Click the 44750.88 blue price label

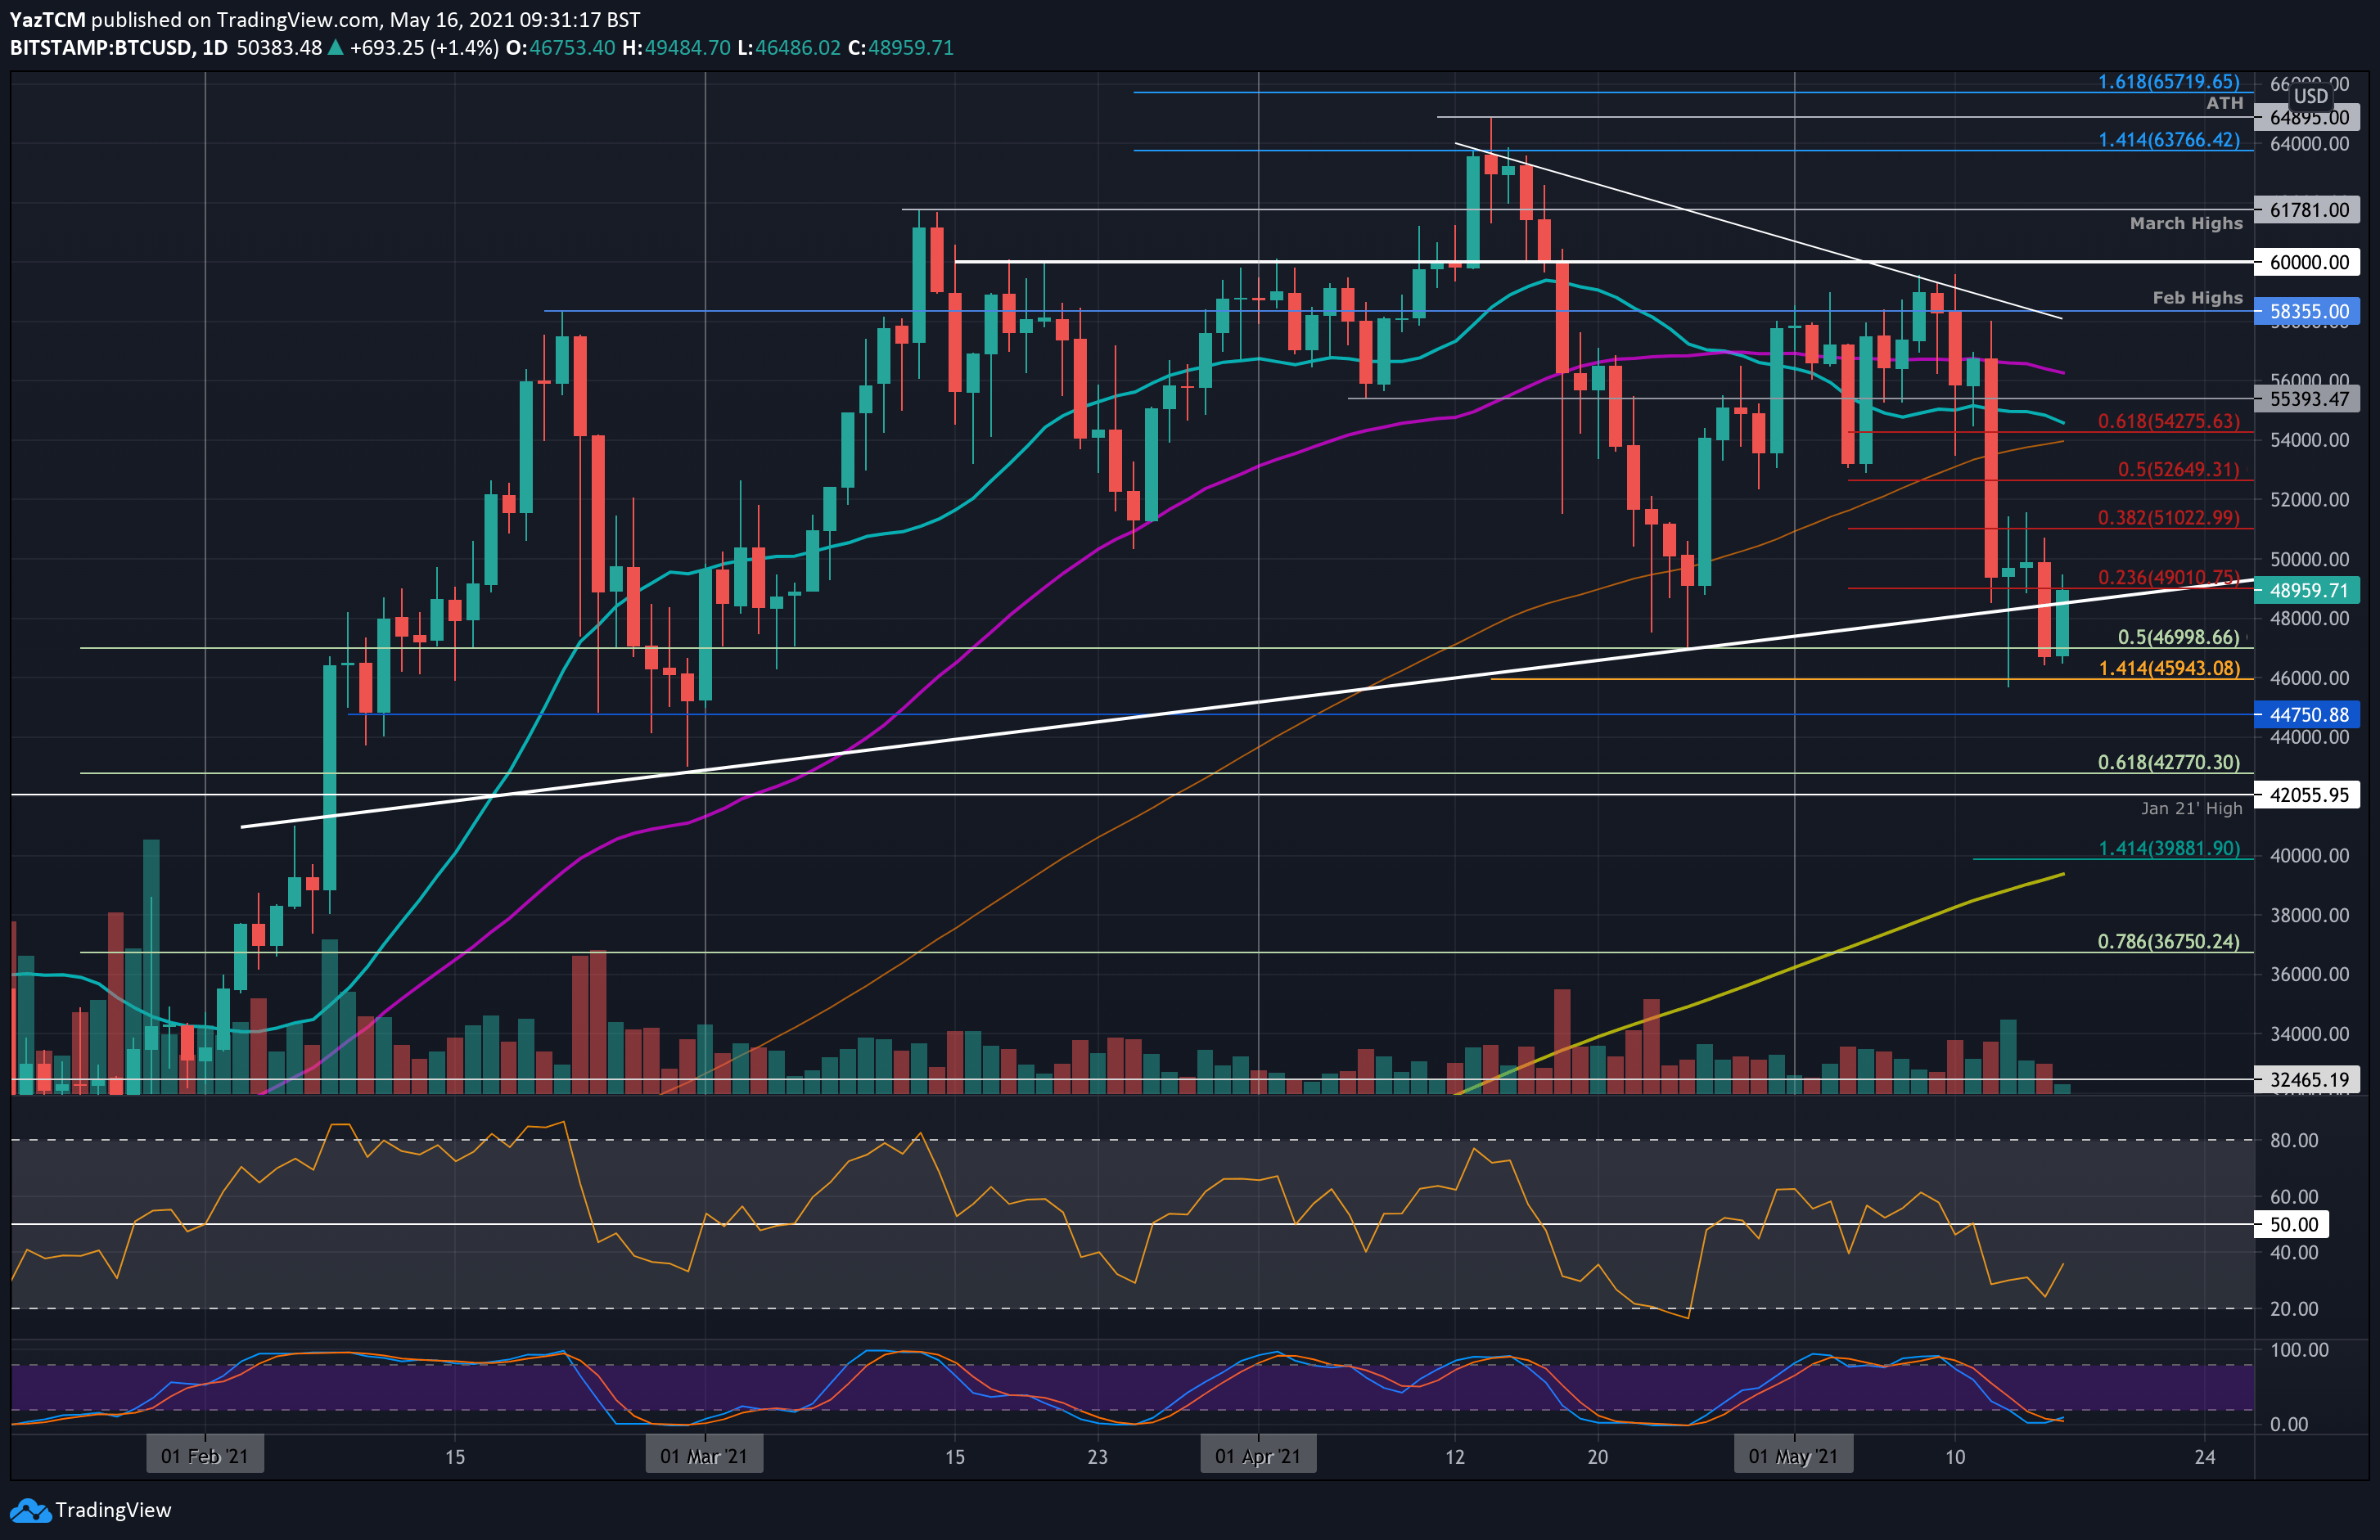click(2308, 715)
